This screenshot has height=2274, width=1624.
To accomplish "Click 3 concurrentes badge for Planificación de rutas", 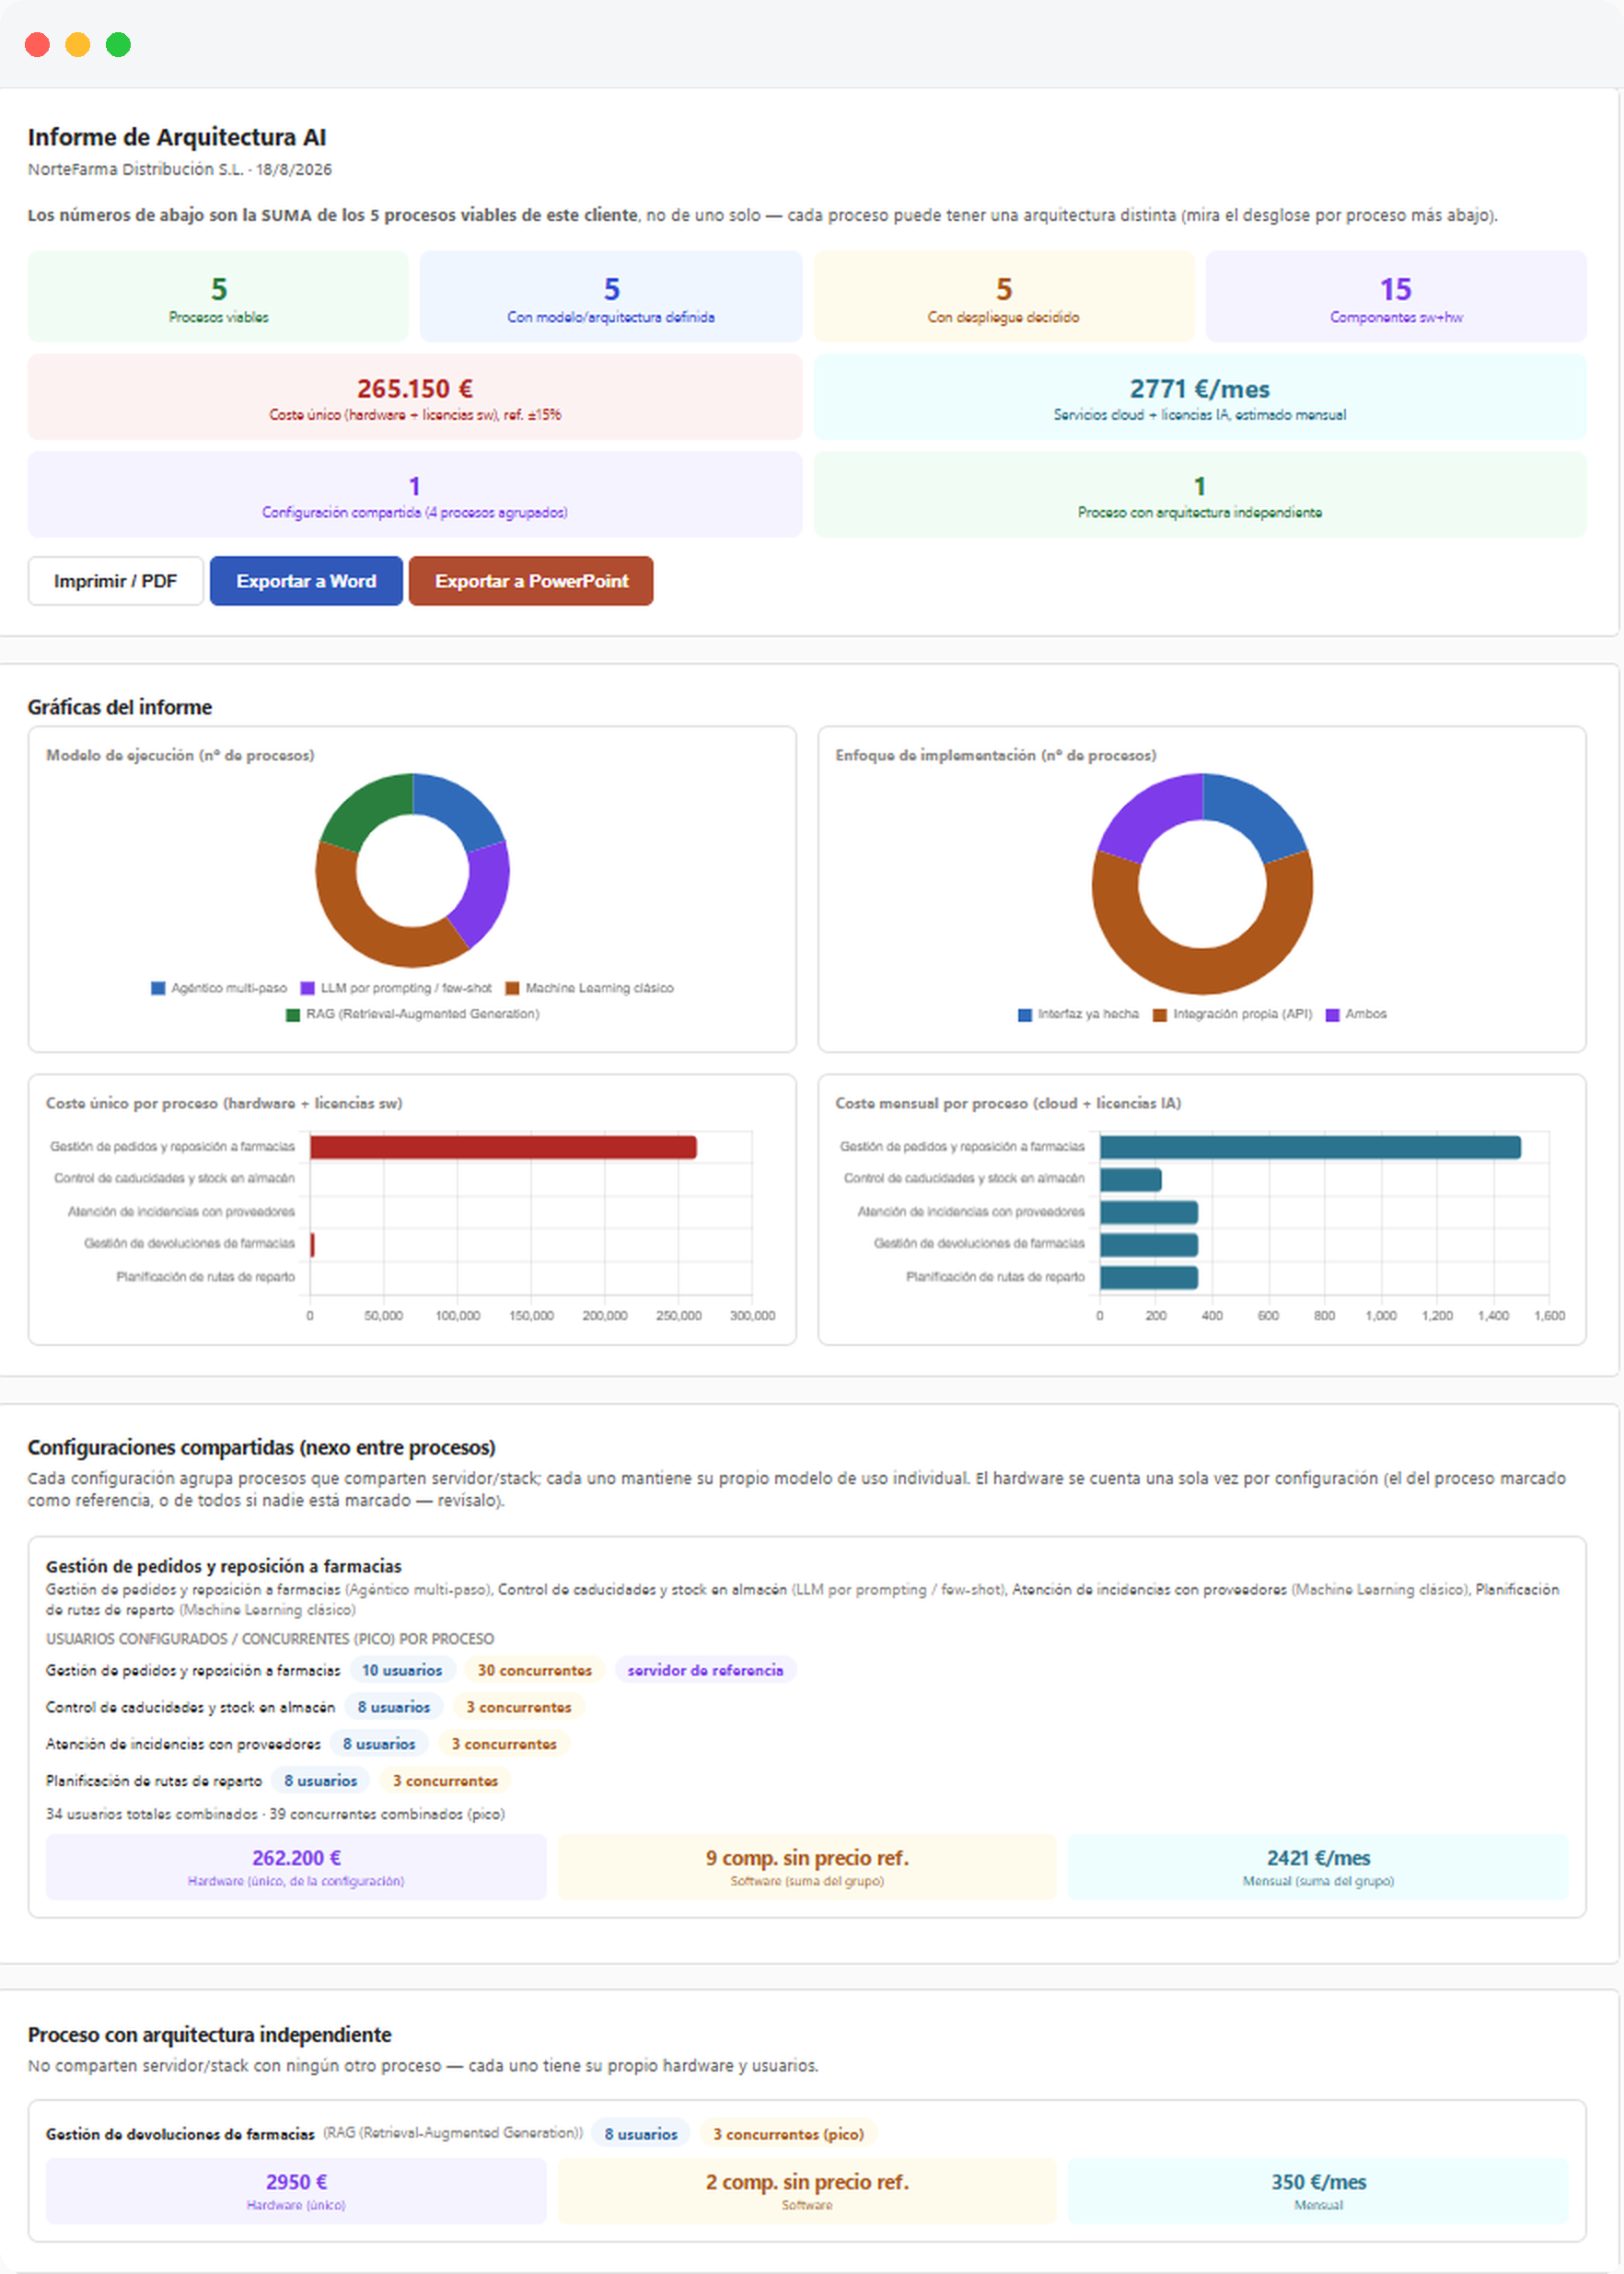I will click(445, 1781).
